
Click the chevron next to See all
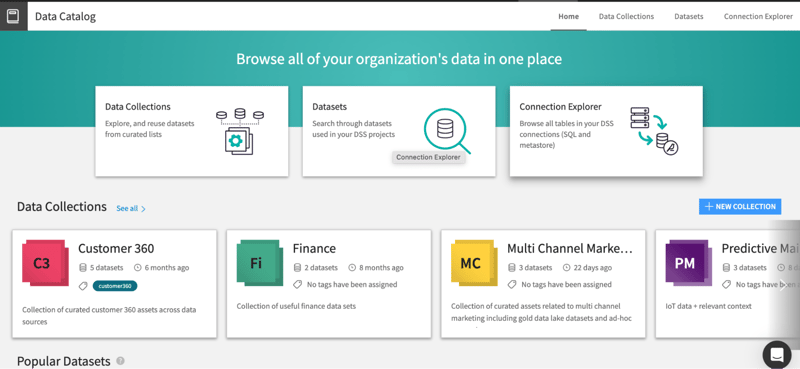143,209
